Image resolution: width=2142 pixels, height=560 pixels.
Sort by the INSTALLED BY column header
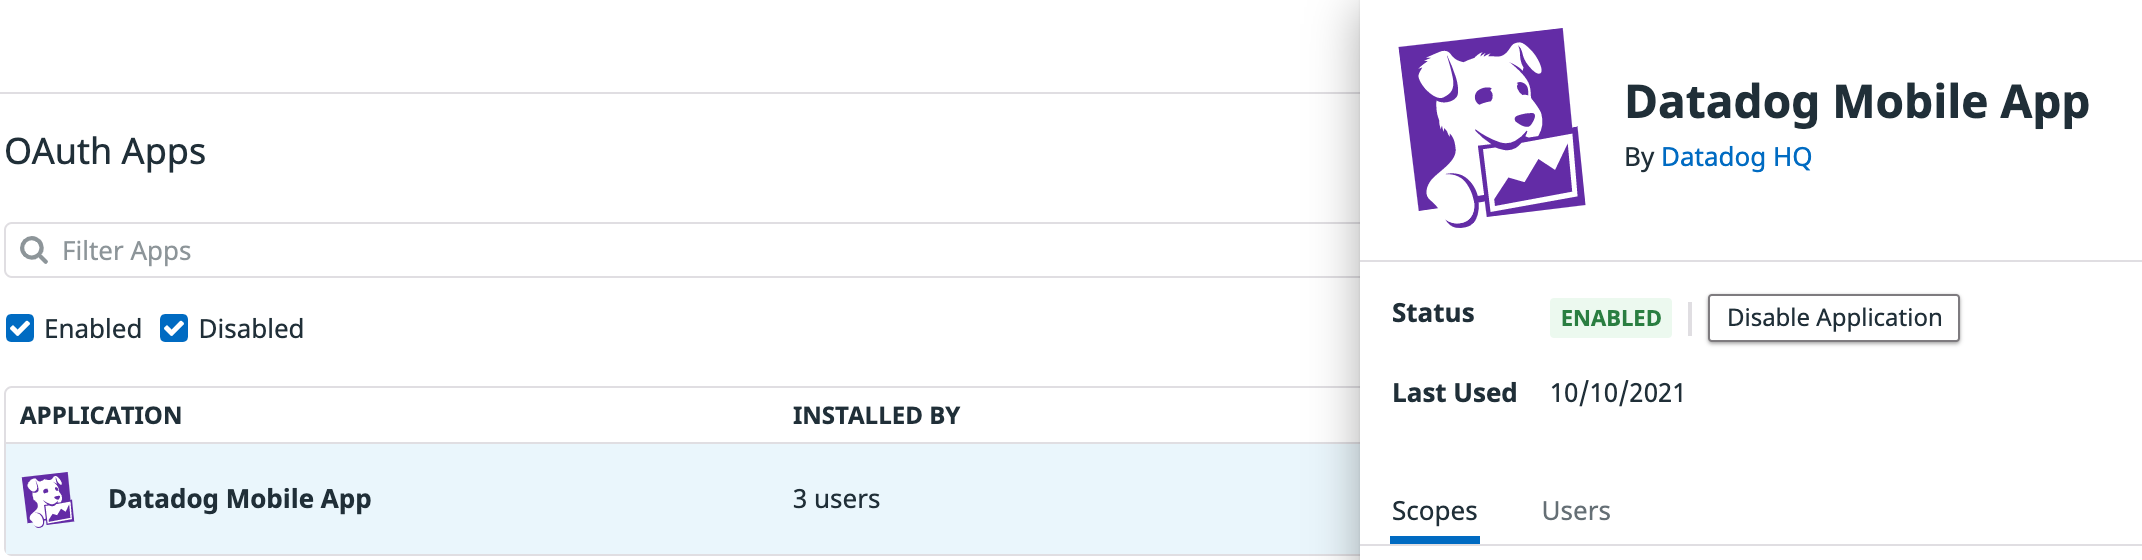(x=876, y=416)
